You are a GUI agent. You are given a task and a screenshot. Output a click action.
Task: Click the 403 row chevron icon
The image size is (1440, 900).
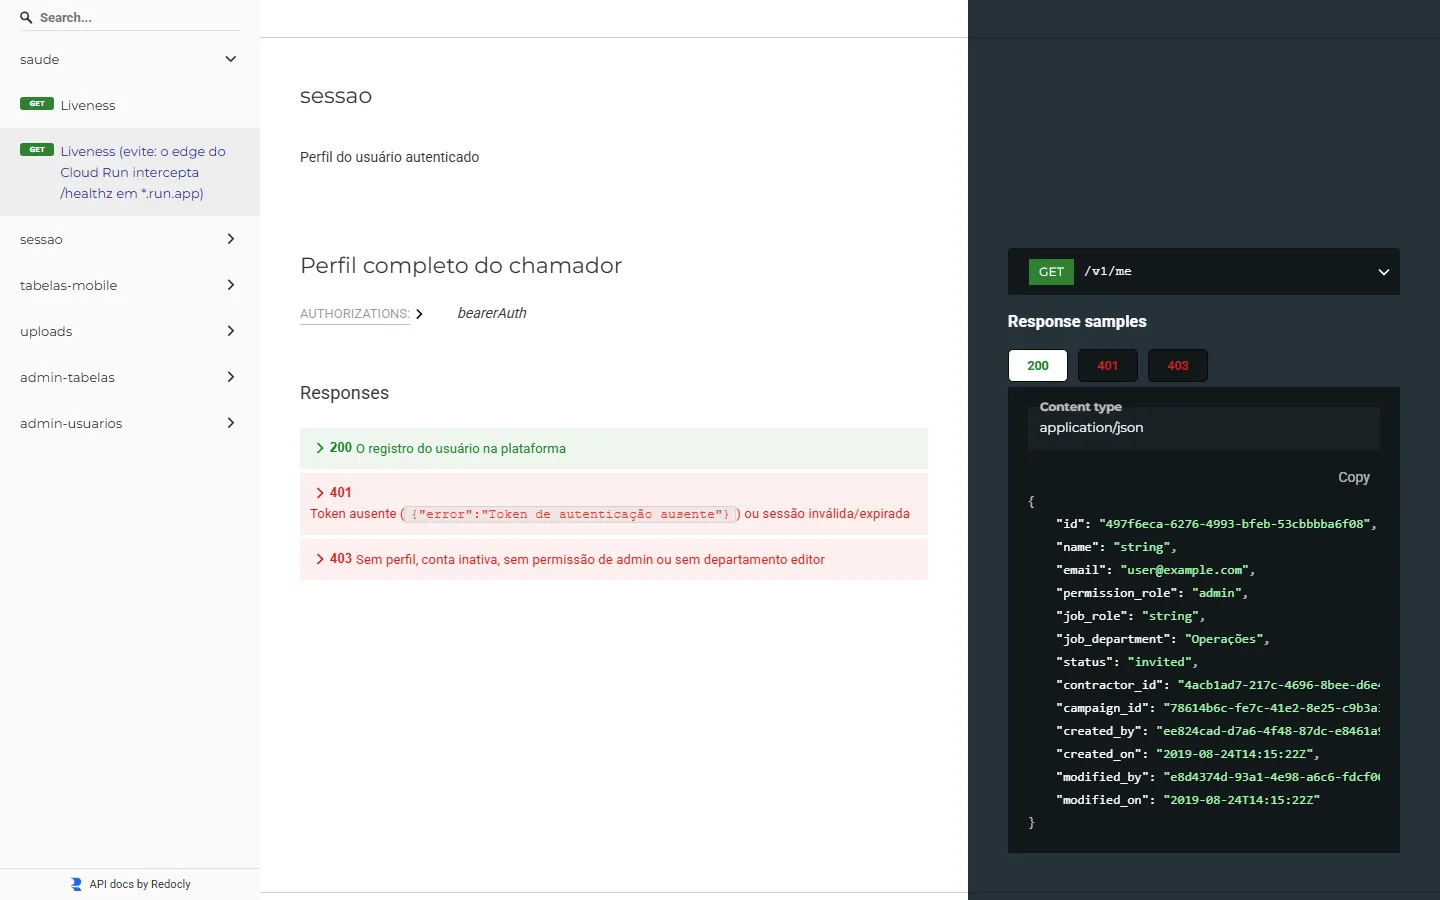(320, 559)
